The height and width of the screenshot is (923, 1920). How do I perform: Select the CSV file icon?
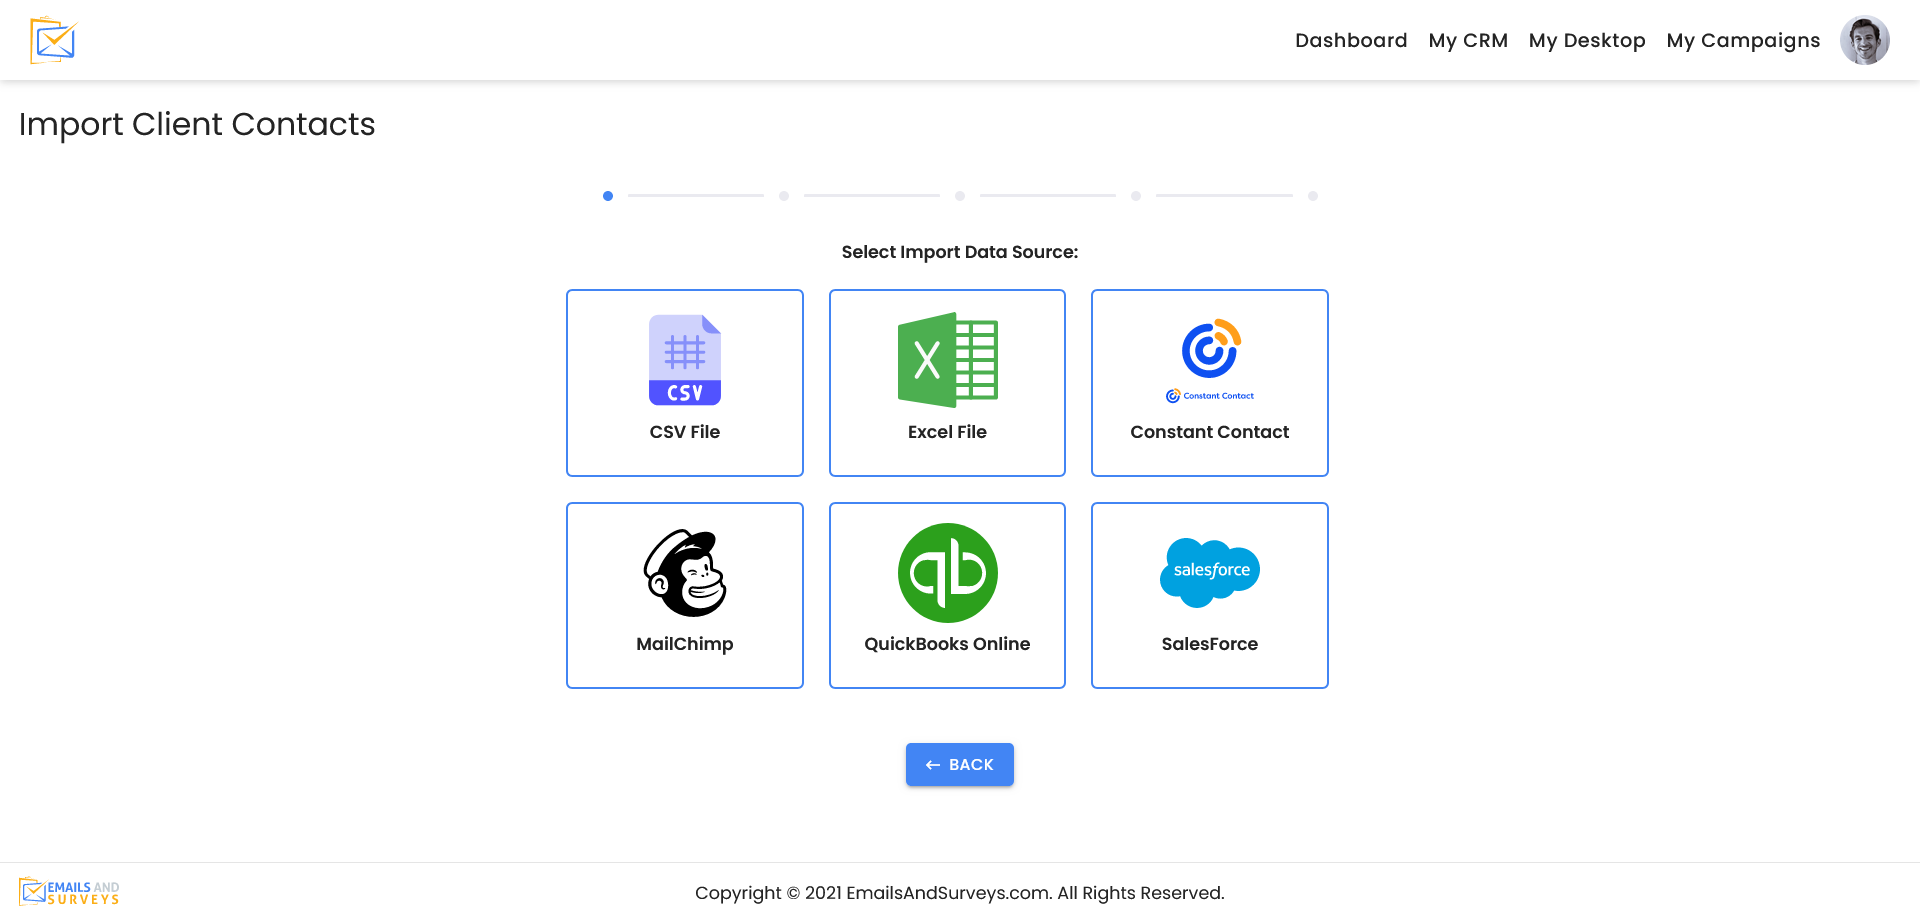click(685, 360)
